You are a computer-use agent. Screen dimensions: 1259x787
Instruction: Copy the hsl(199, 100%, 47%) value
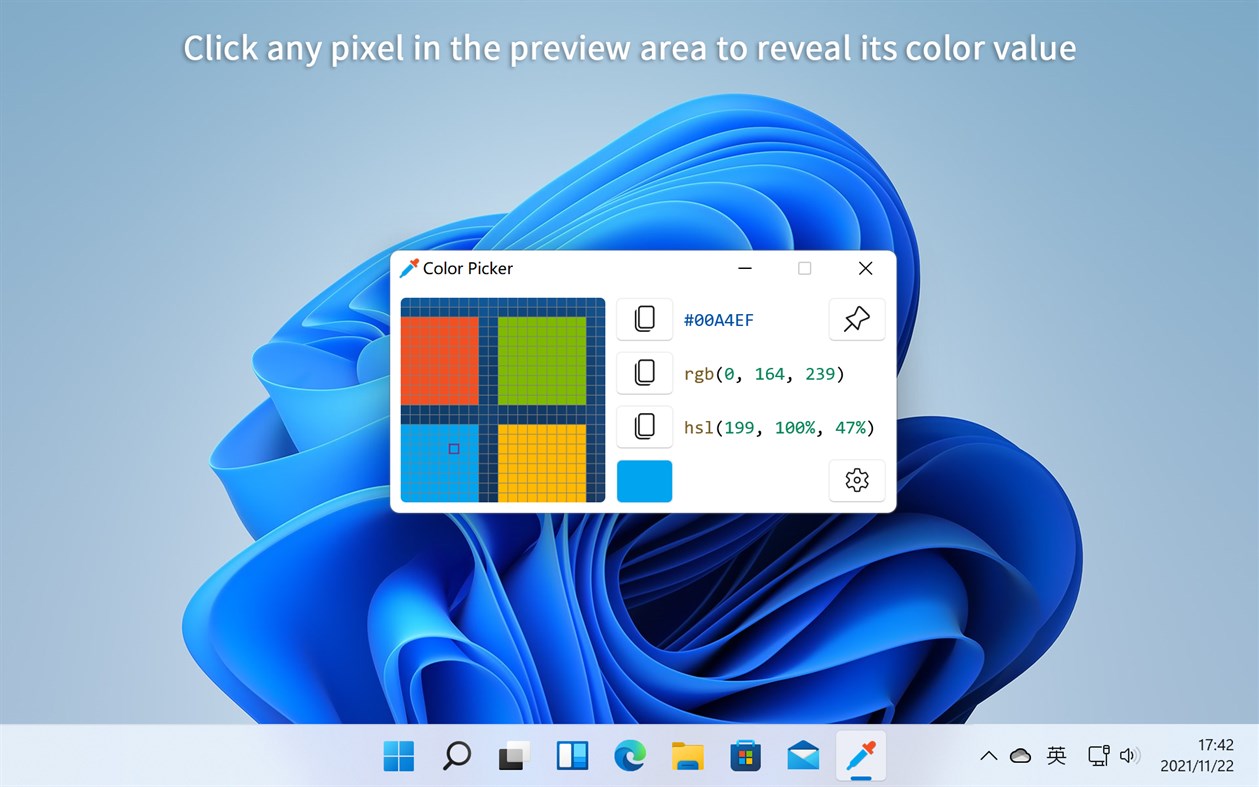(645, 427)
